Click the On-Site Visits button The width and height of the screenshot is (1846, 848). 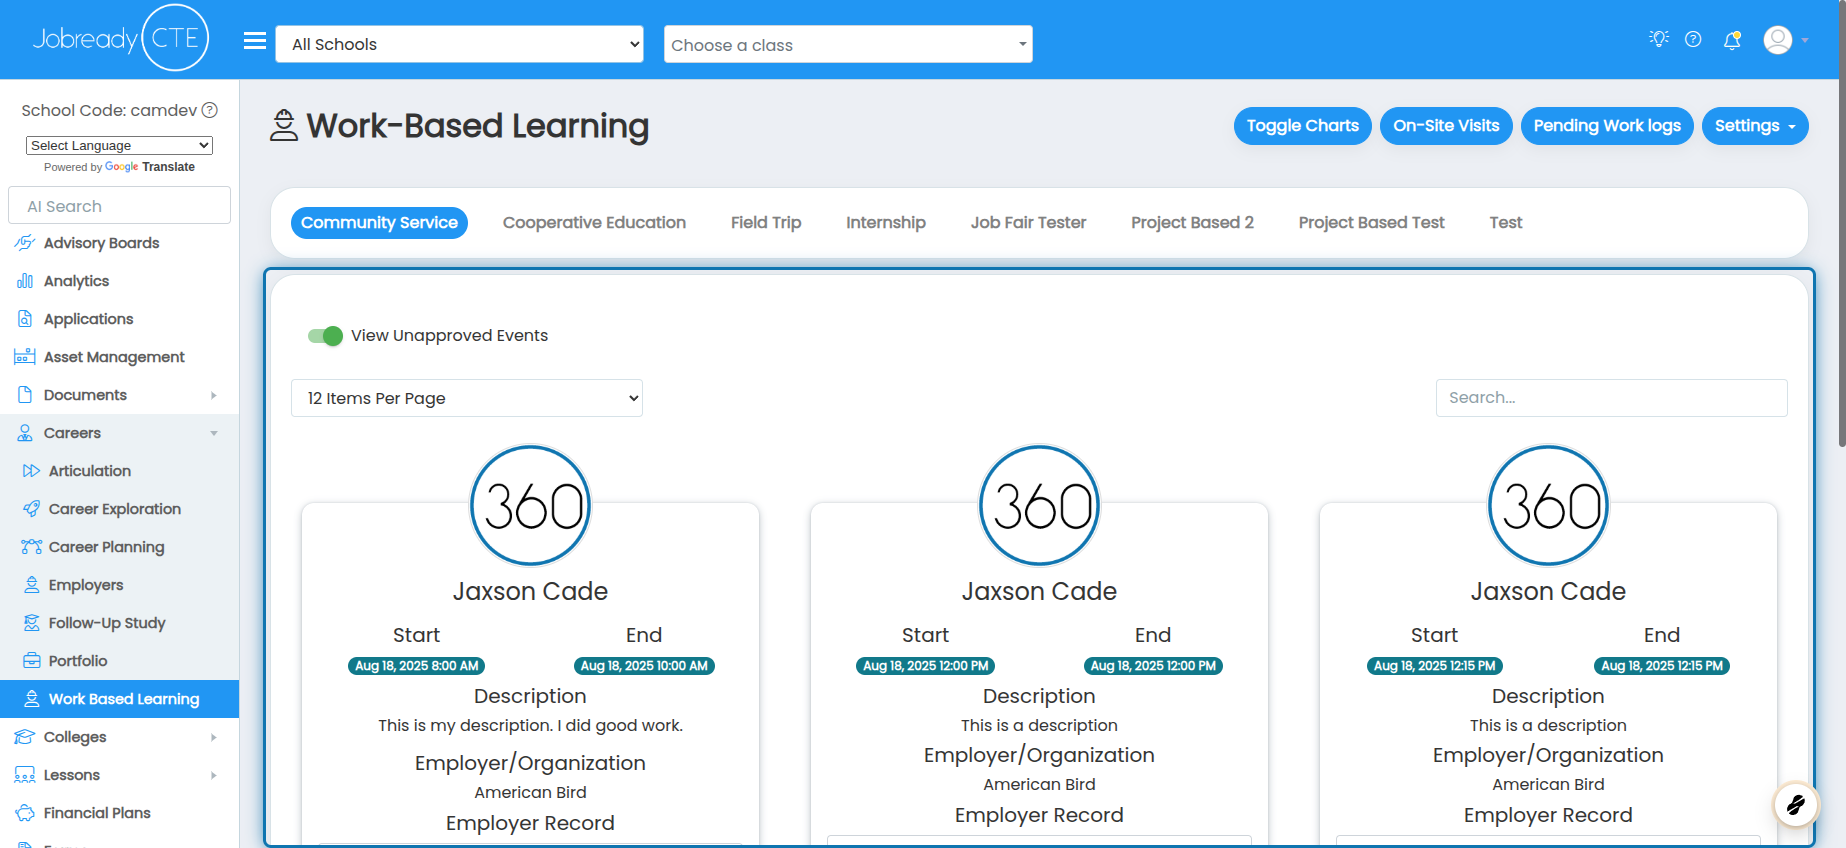click(x=1446, y=126)
